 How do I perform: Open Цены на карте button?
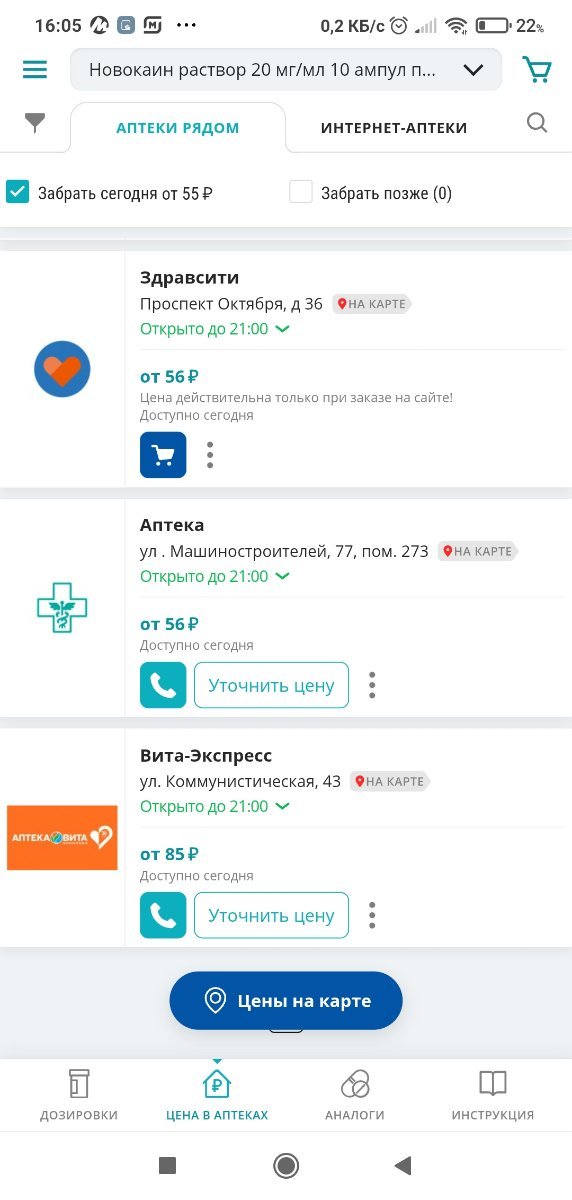[286, 1000]
